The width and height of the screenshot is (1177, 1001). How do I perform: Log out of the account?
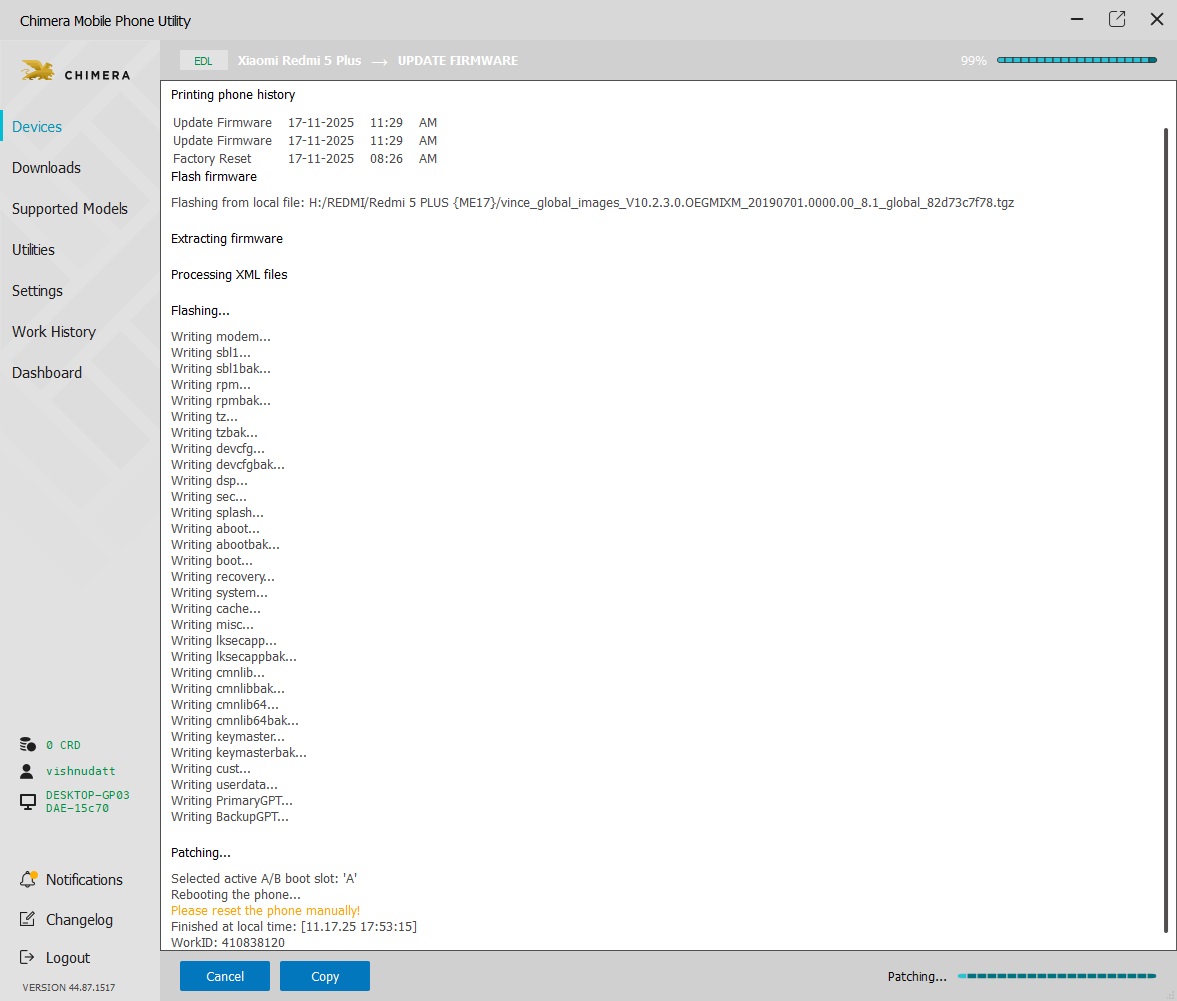click(68, 957)
